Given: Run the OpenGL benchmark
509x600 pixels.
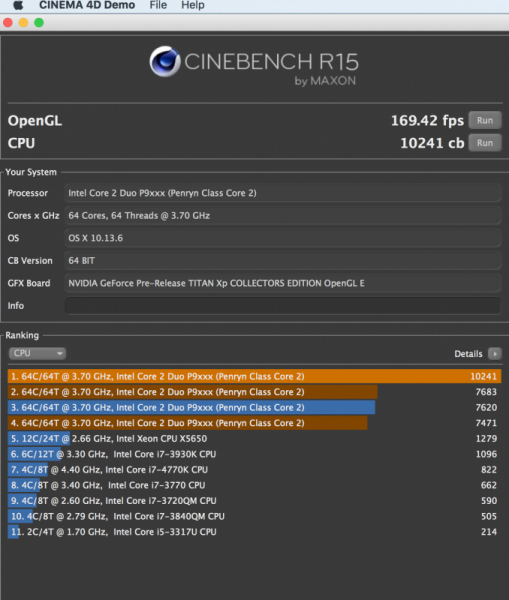Looking at the screenshot, I should click(485, 121).
